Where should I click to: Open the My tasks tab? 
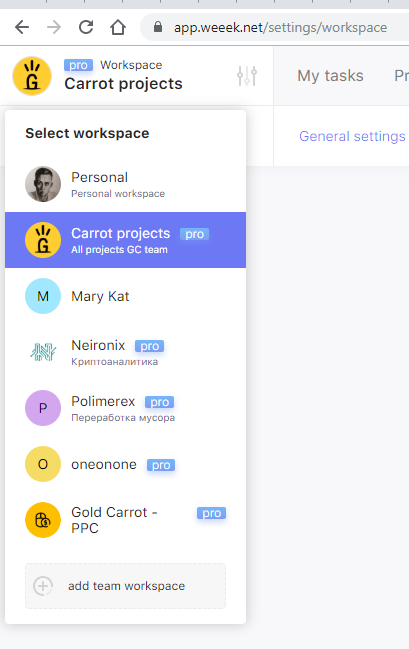pyautogui.click(x=330, y=76)
